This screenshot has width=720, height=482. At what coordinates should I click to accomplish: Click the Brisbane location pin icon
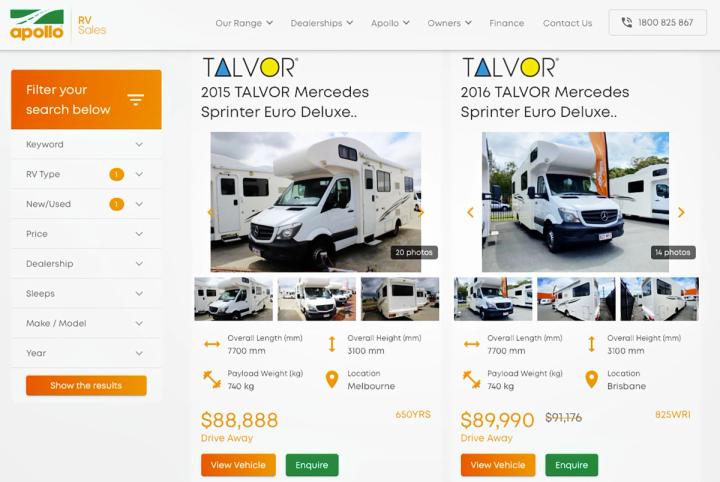591,380
